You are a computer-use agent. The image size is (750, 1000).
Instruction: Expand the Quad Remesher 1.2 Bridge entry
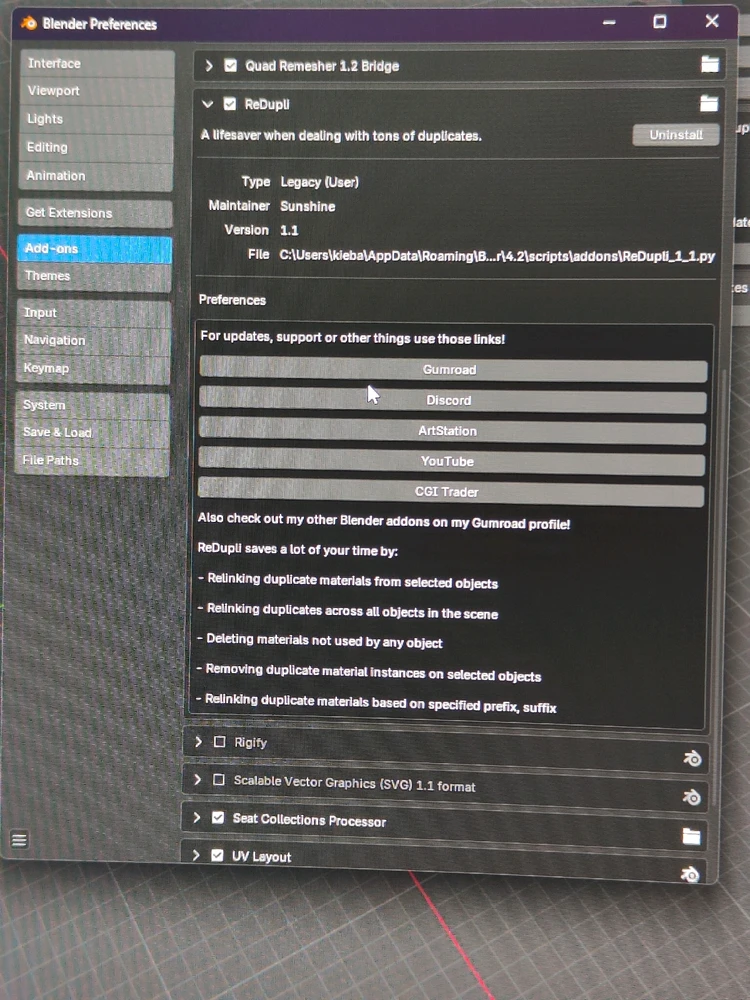pyautogui.click(x=209, y=66)
